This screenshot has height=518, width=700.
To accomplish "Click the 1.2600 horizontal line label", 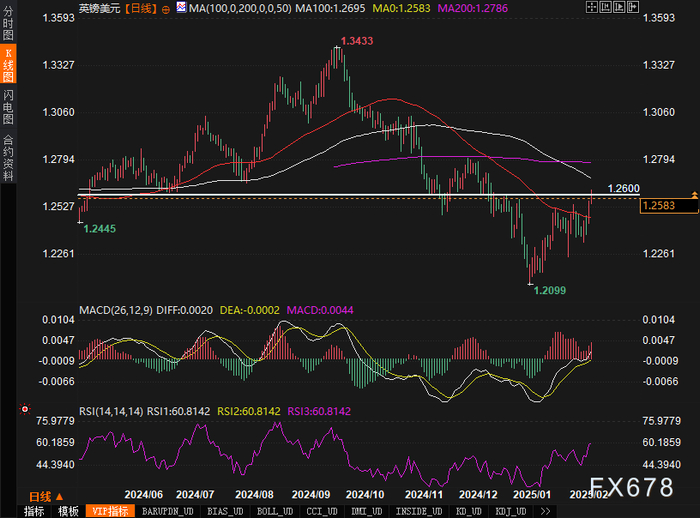I will tap(624, 188).
